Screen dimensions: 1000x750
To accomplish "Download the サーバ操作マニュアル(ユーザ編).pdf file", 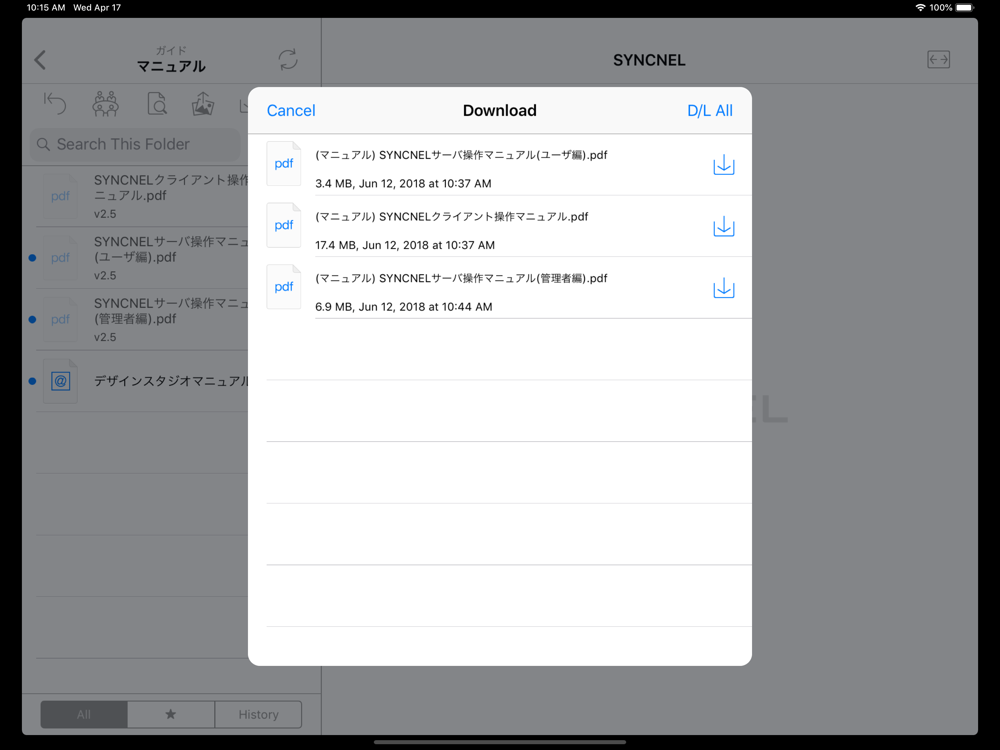I will [723, 165].
